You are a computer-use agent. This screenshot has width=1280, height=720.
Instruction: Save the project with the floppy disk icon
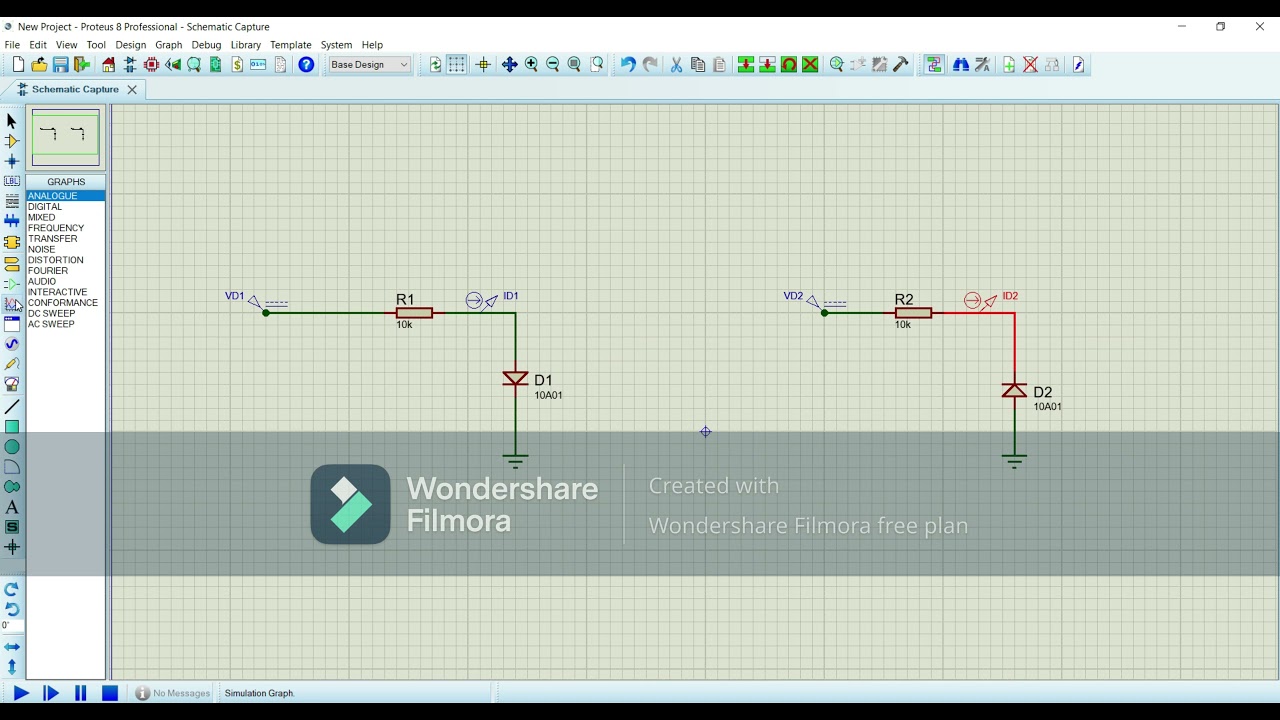[x=61, y=65]
